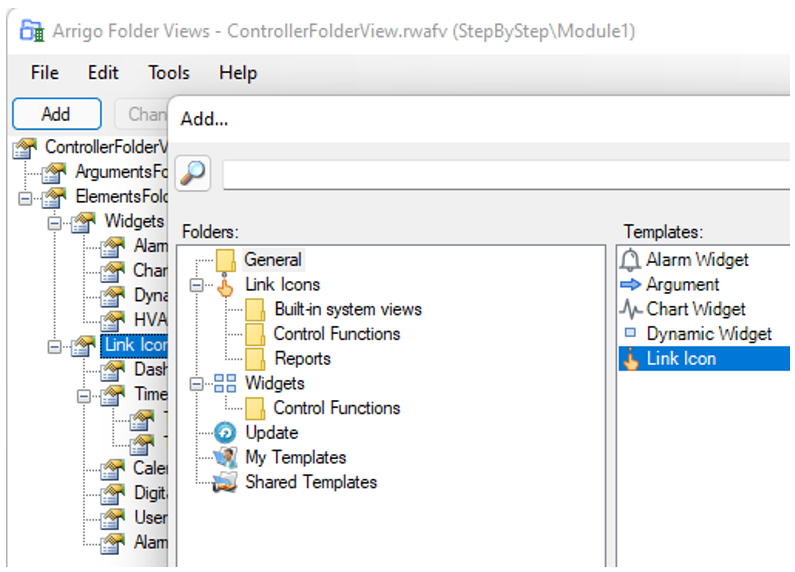The height and width of the screenshot is (572, 795).
Task: Click the Cale node icon in left tree
Action: pyautogui.click(x=113, y=469)
